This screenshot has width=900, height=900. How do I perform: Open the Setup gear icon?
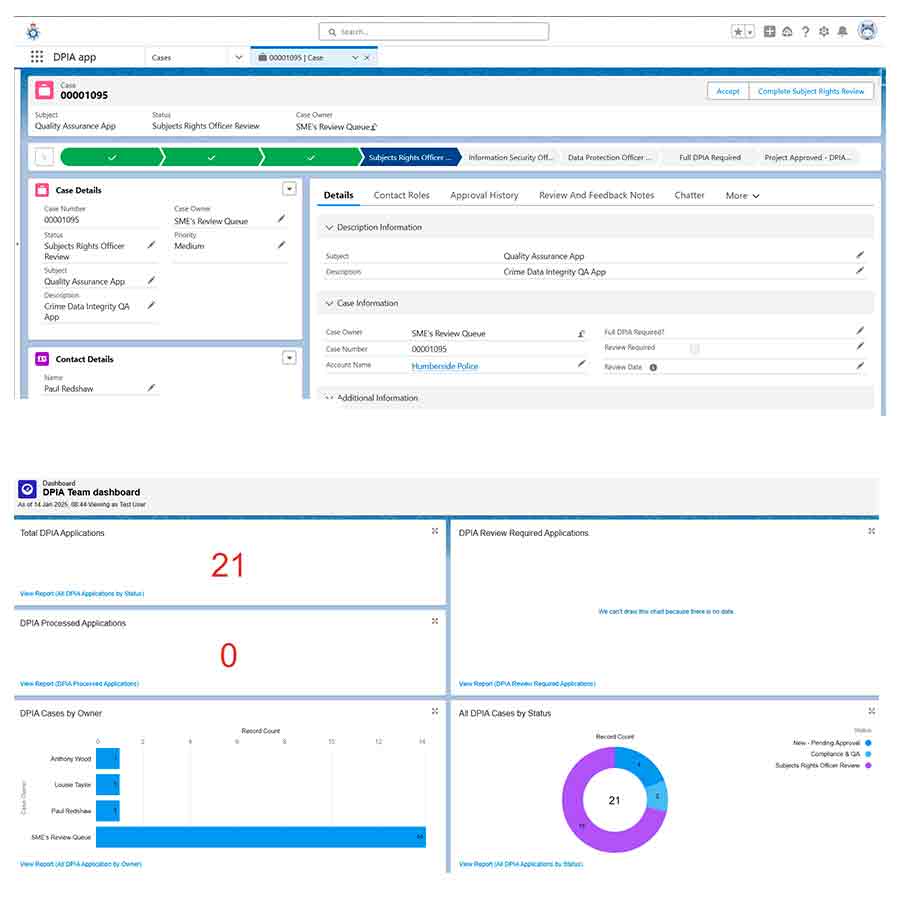[x=824, y=32]
